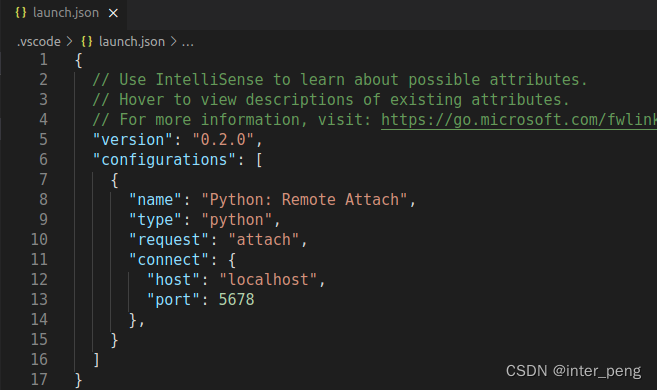This screenshot has height=390, width=657.
Task: Click the opening brace on line 1
Action: tap(78, 60)
